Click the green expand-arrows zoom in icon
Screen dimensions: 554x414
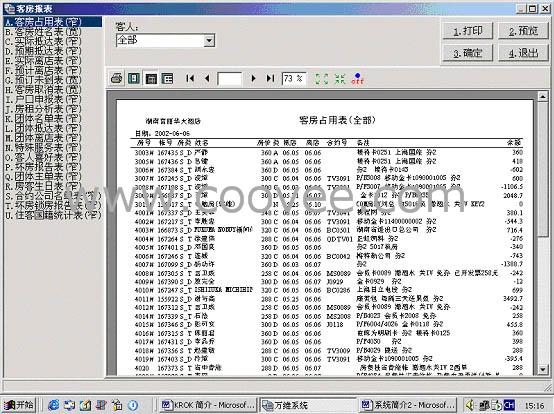click(322, 78)
